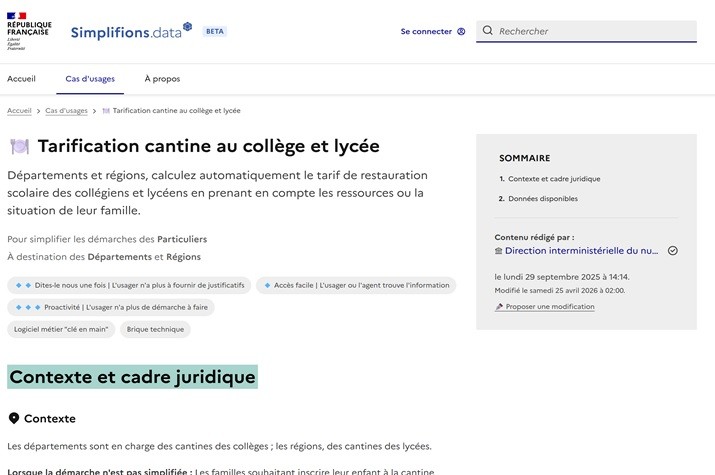Image resolution: width=715 pixels, height=475 pixels.
Task: Click the magnifier search icon
Action: 488,31
